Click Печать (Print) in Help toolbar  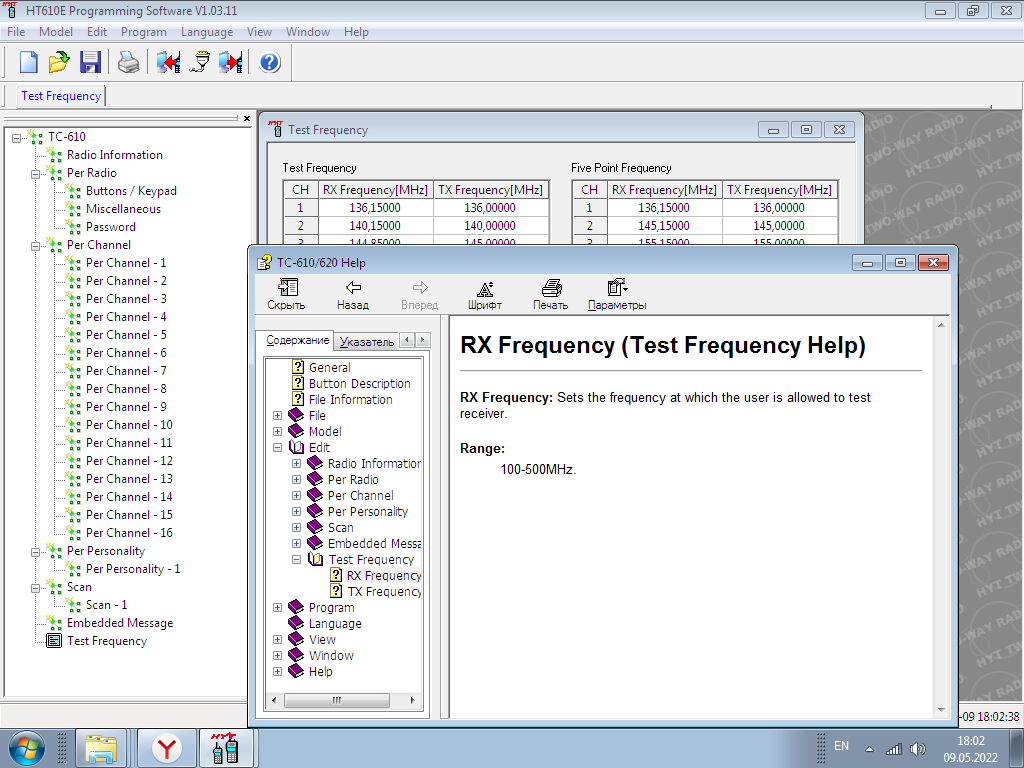[x=551, y=295]
